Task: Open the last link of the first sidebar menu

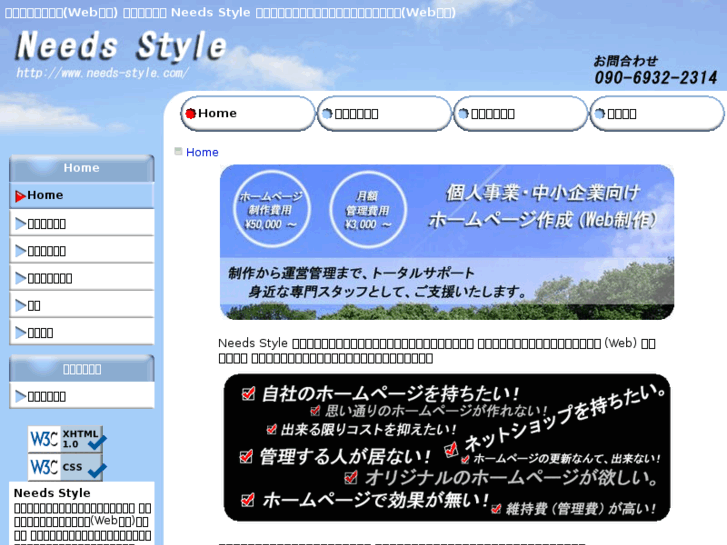Action: 82,333
